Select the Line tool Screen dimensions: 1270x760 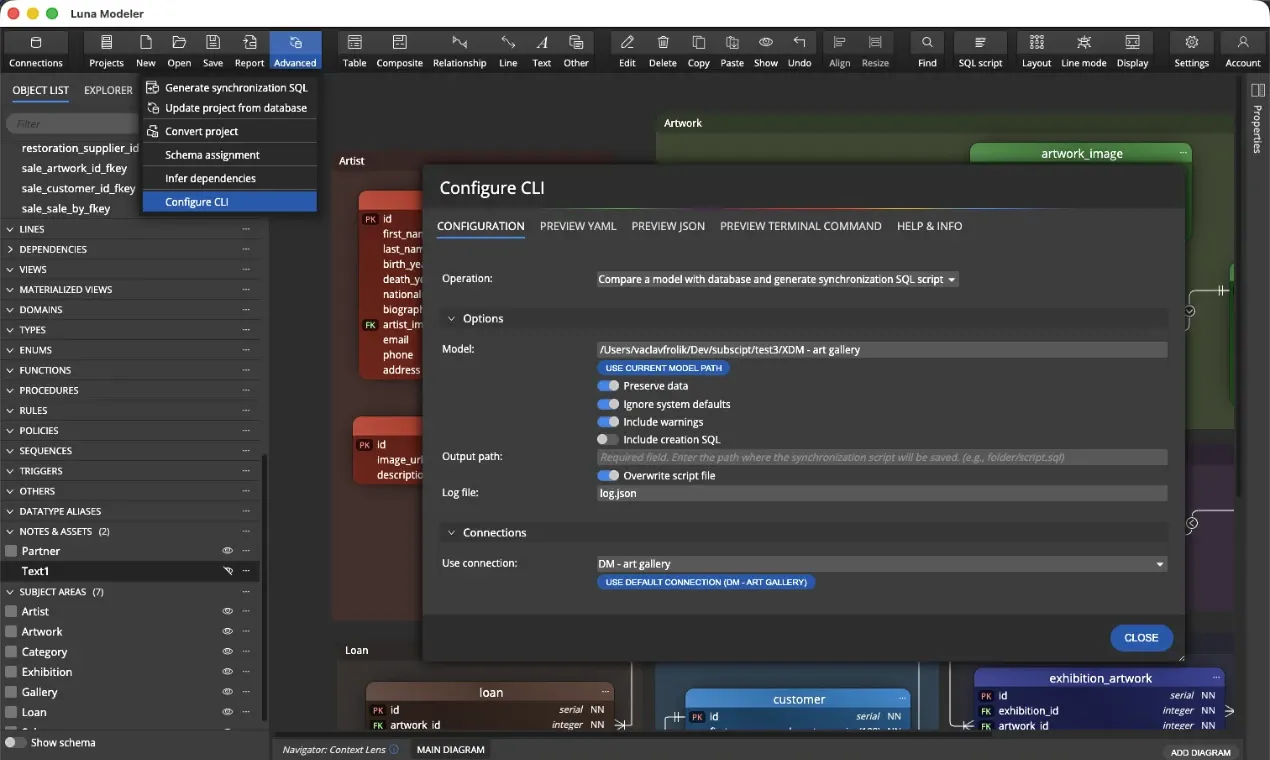(x=508, y=51)
